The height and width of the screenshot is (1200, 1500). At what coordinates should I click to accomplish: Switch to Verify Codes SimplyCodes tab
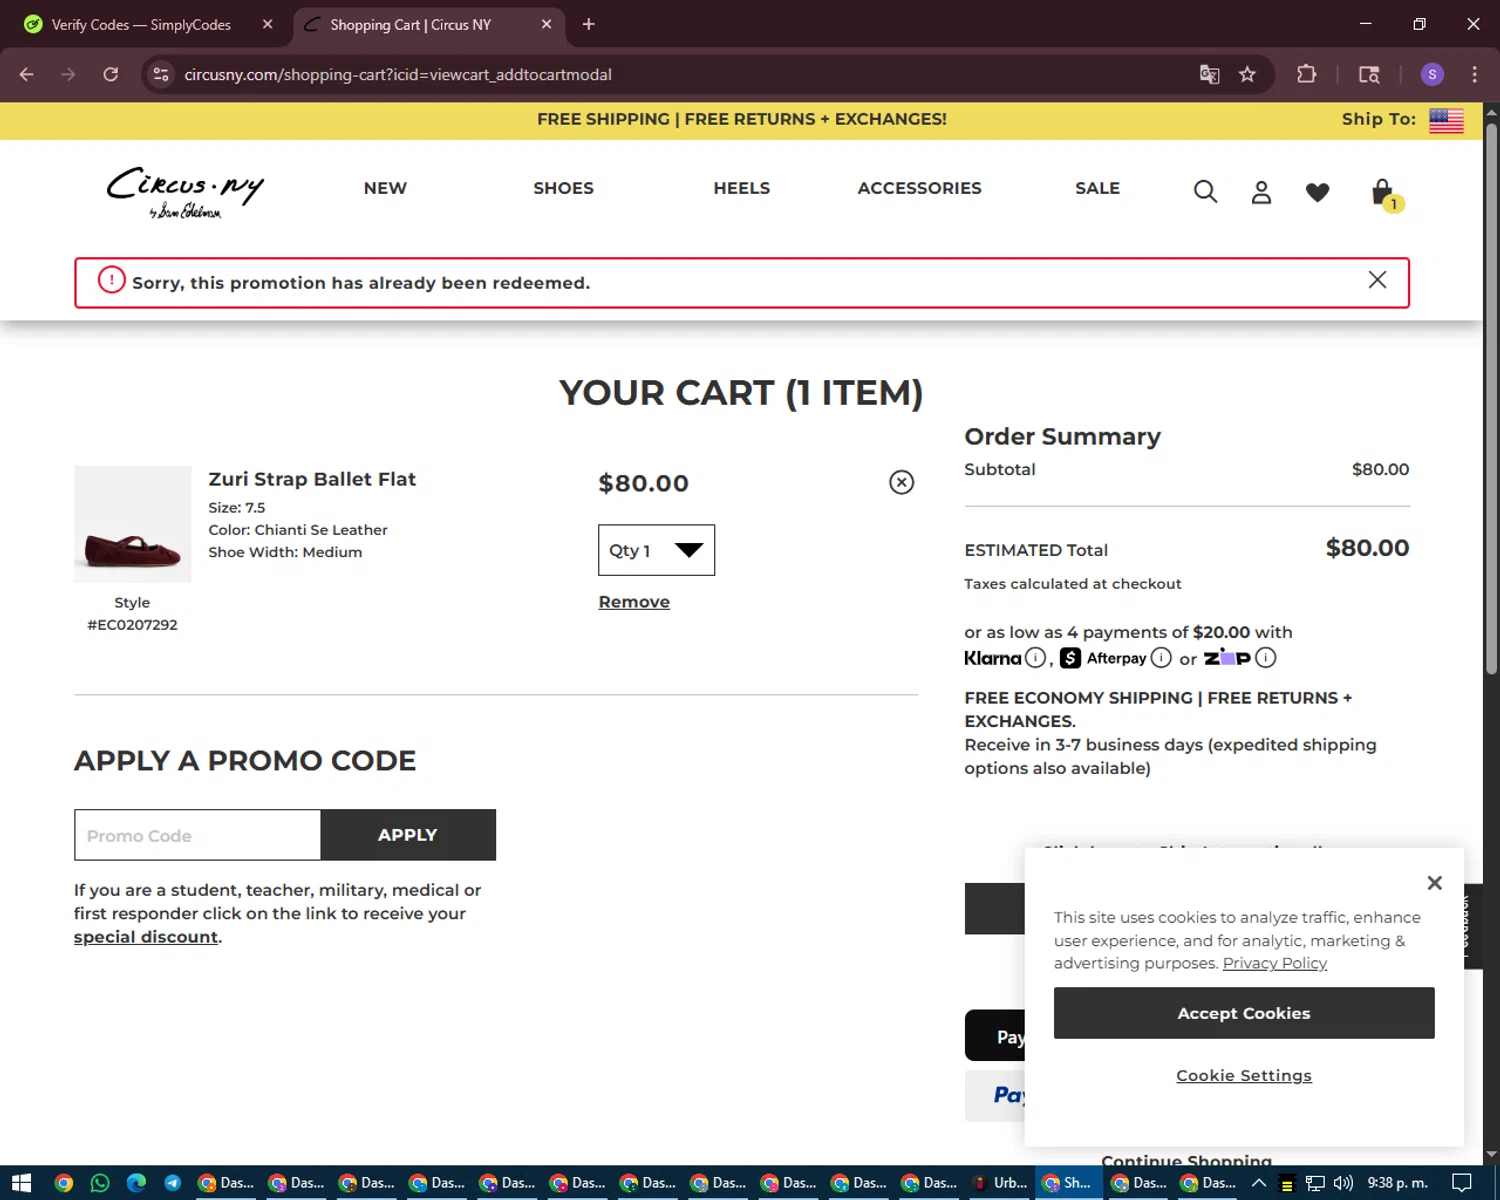(x=140, y=24)
